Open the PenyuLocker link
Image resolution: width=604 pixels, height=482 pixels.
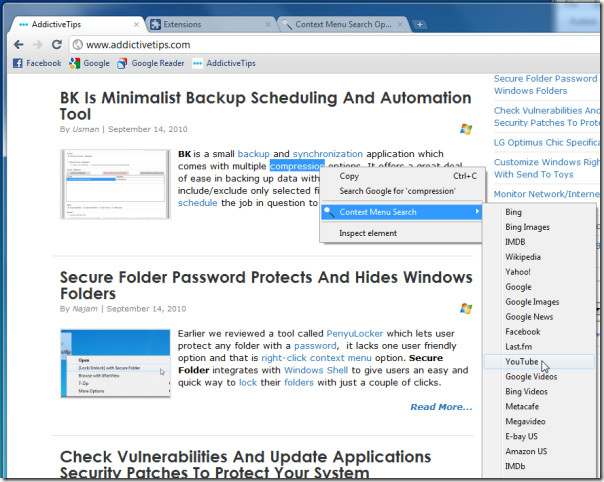point(355,333)
